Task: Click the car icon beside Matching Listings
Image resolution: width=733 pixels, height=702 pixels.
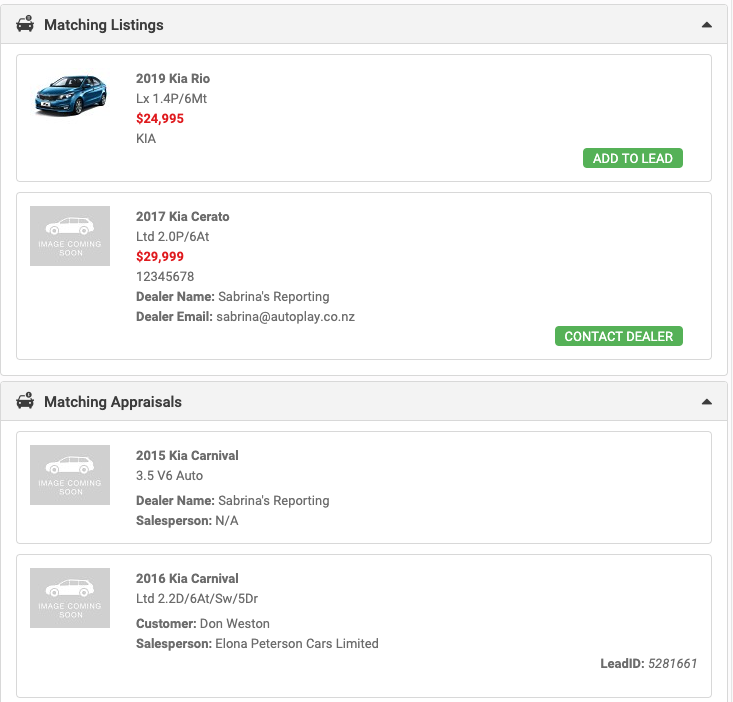Action: tap(26, 24)
